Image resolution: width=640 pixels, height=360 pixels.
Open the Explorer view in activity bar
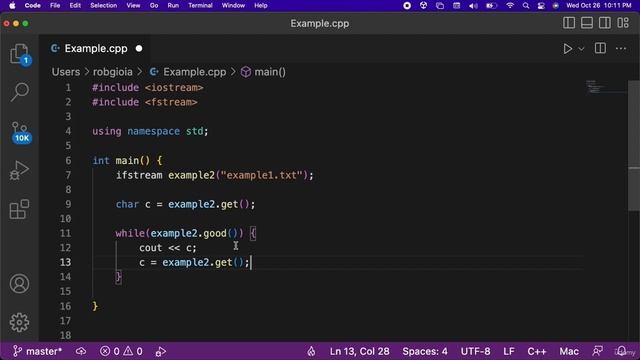click(x=19, y=54)
